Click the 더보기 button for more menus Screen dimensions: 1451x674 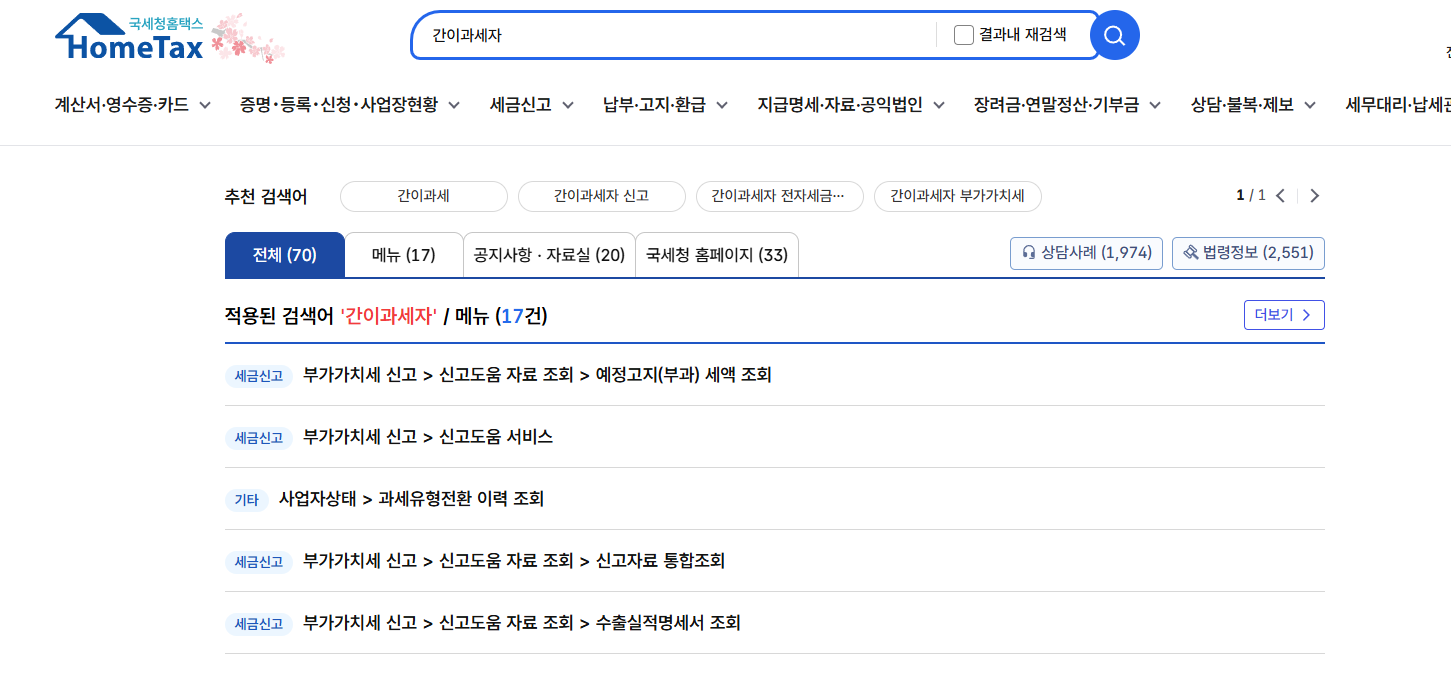1284,314
